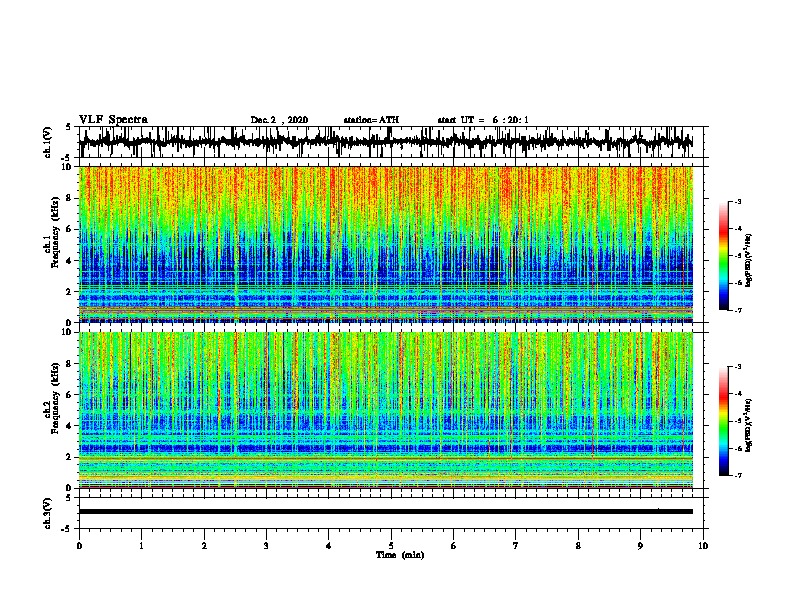Click the "VLF Spectra" plot title
Image resolution: width=792 pixels, height=612 pixels.
(113, 120)
